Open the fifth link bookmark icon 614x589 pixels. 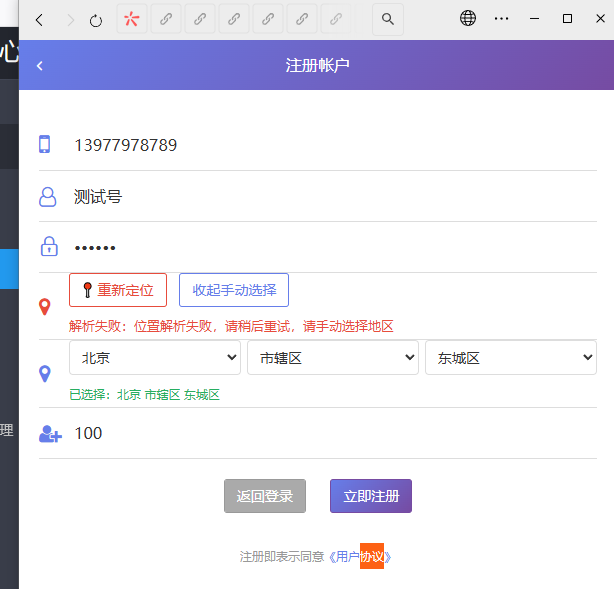pos(302,19)
